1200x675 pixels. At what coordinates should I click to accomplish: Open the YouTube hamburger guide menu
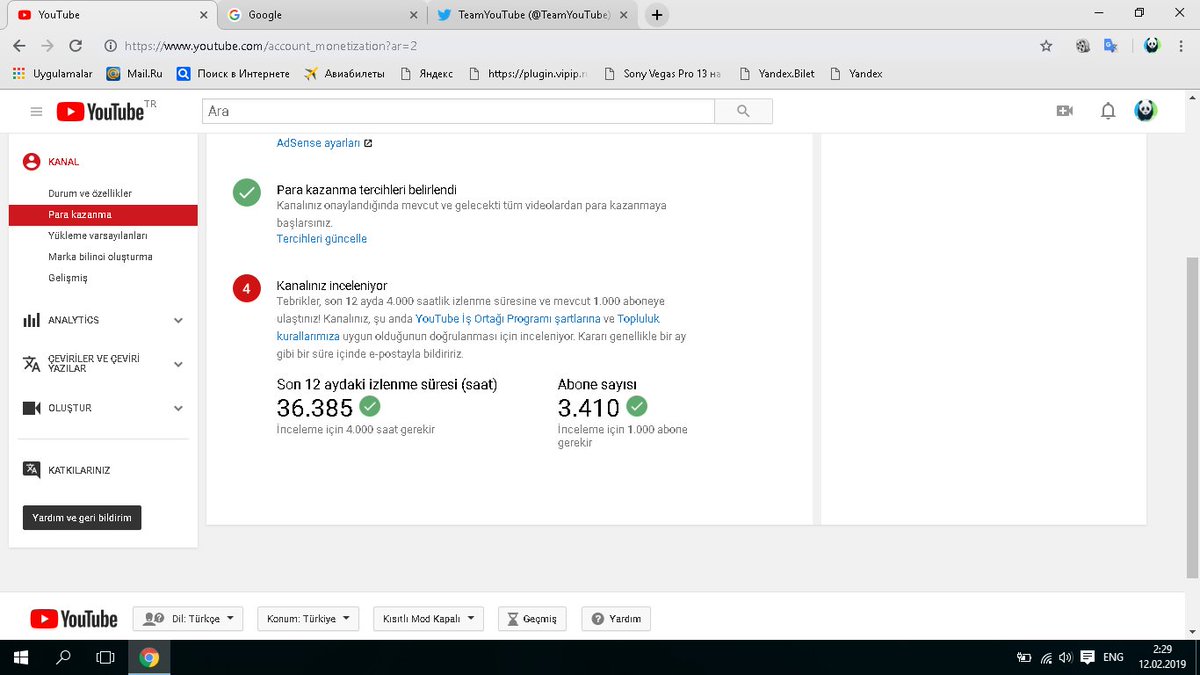point(37,112)
